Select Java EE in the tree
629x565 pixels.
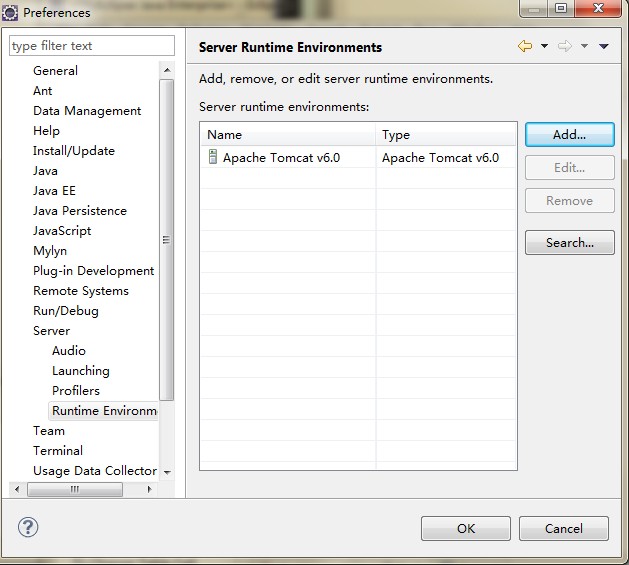[x=55, y=191]
